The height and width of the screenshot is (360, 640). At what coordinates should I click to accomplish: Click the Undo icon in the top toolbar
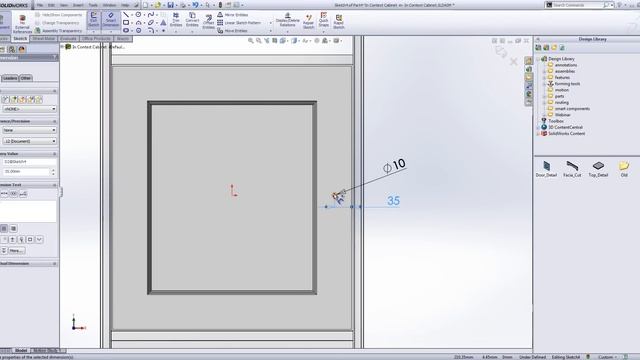point(196,5)
